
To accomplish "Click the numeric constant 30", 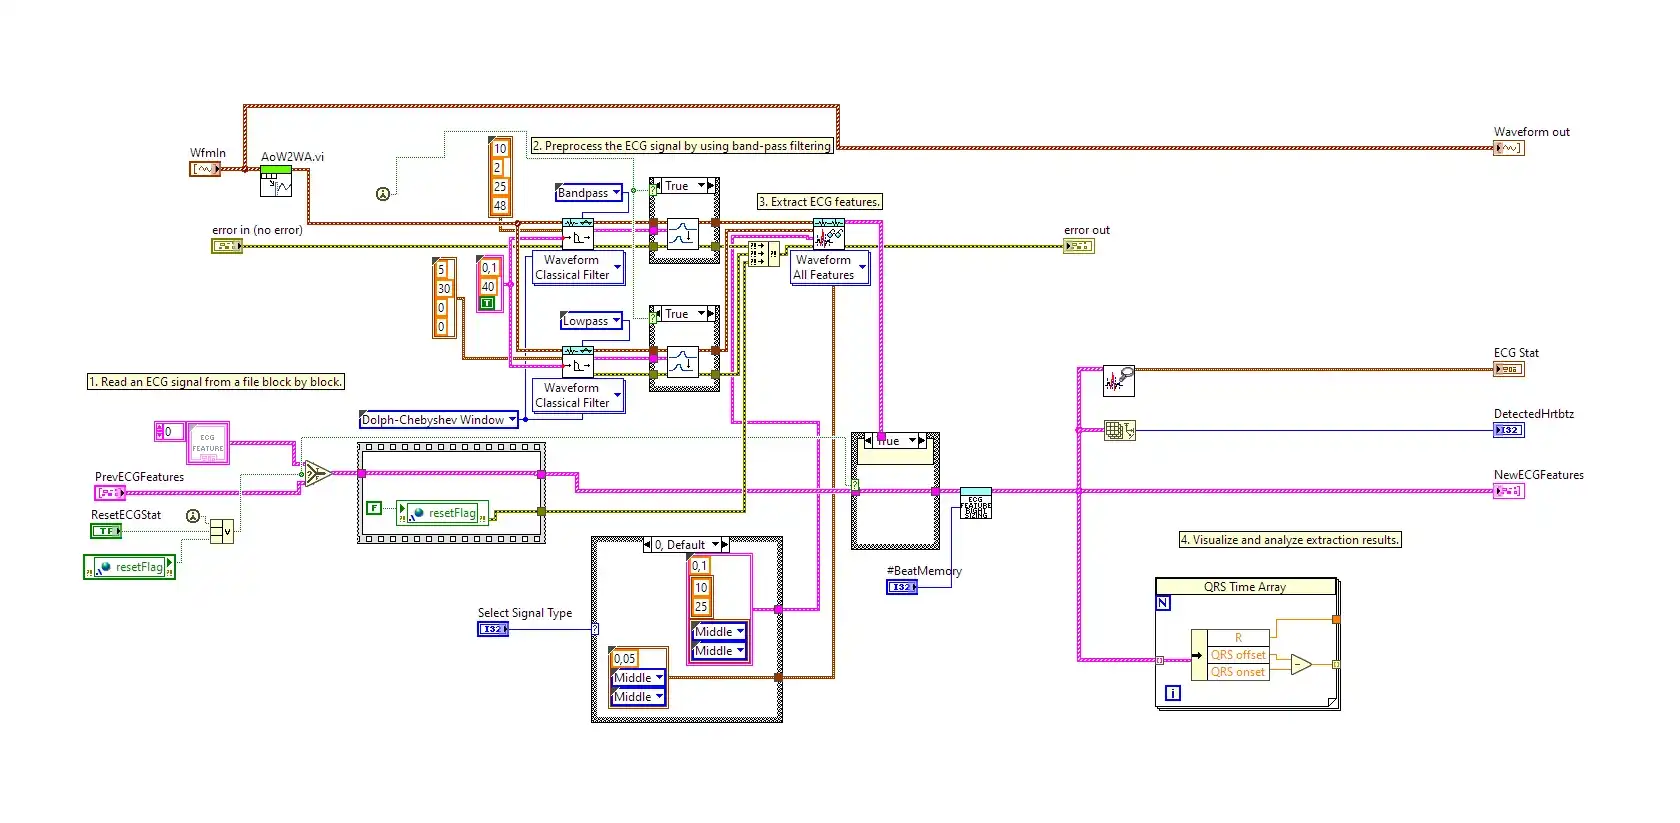I will (x=444, y=289).
